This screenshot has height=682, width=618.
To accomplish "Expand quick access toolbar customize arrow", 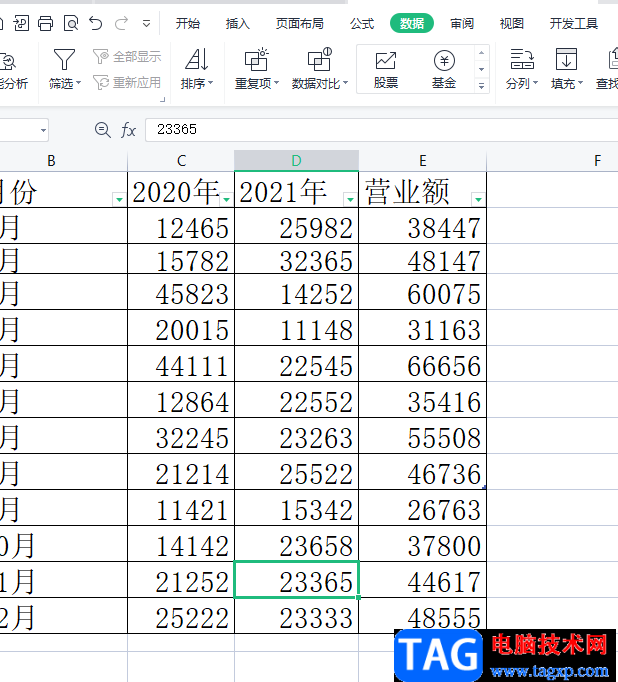I will [147, 23].
